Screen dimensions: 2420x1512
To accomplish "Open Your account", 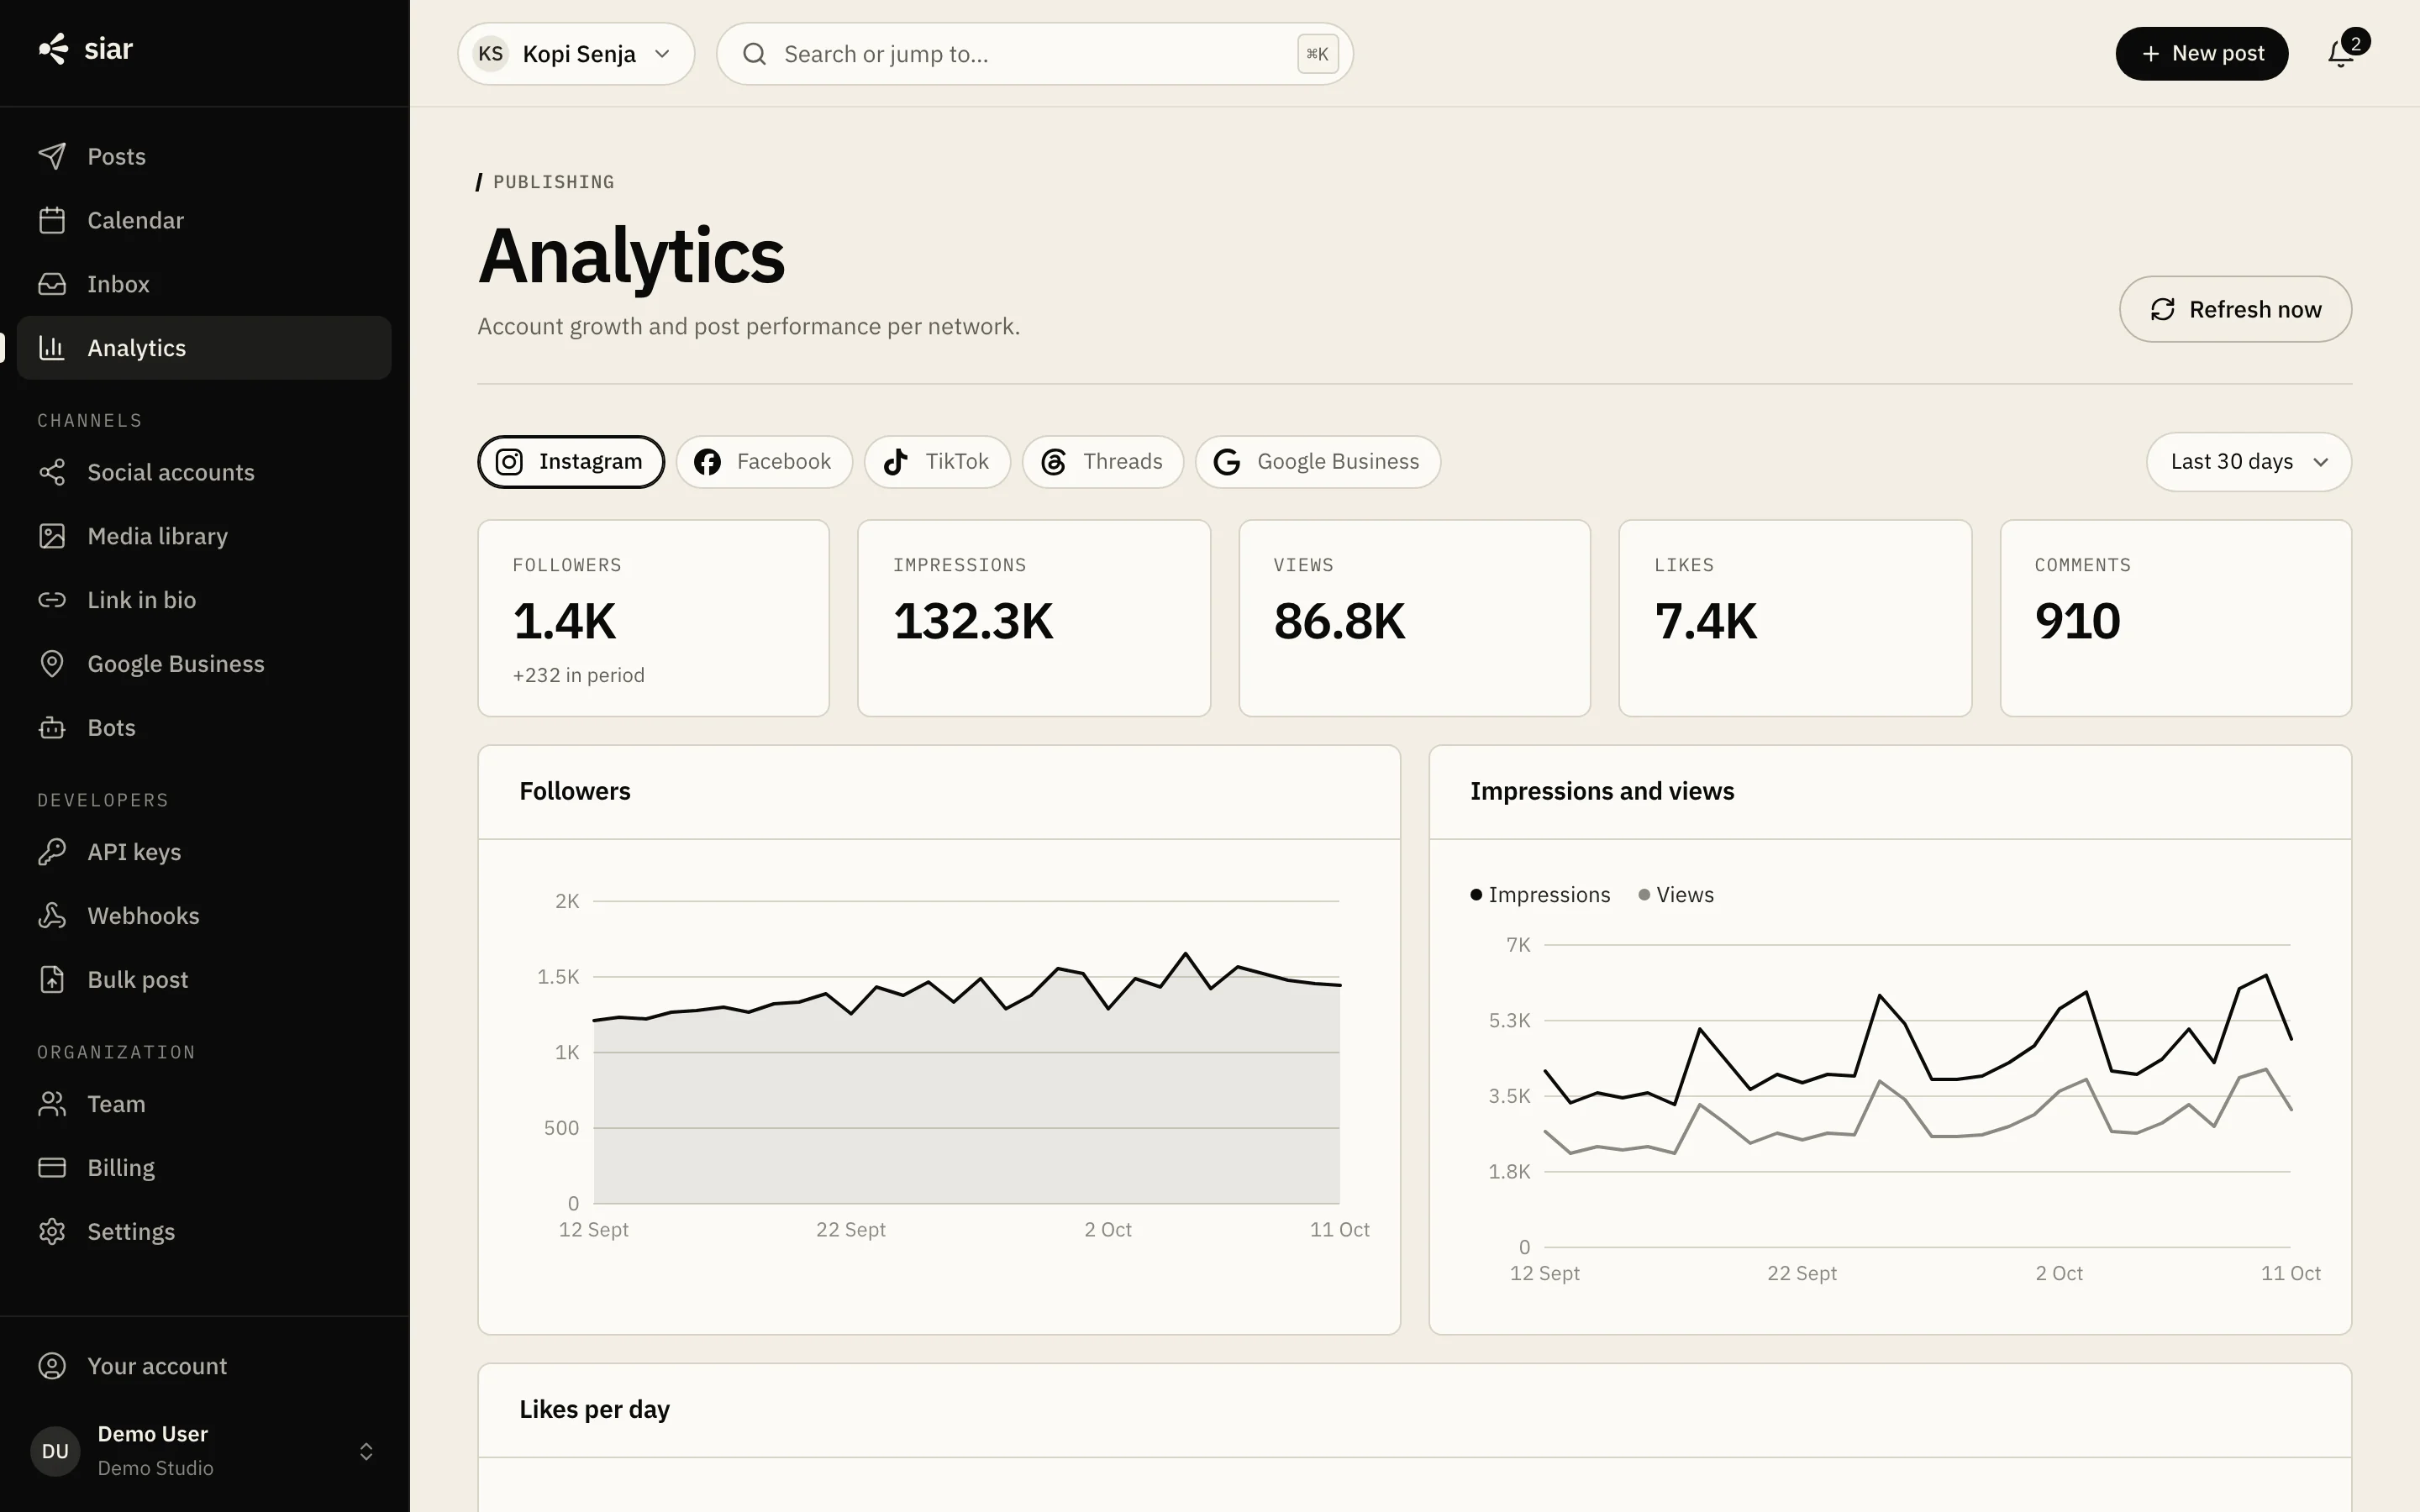I will [204, 1366].
